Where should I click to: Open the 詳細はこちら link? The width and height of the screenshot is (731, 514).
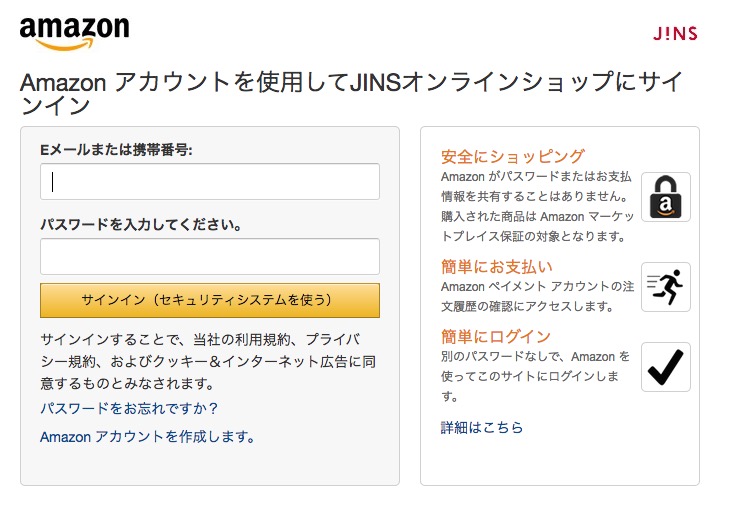[x=482, y=427]
